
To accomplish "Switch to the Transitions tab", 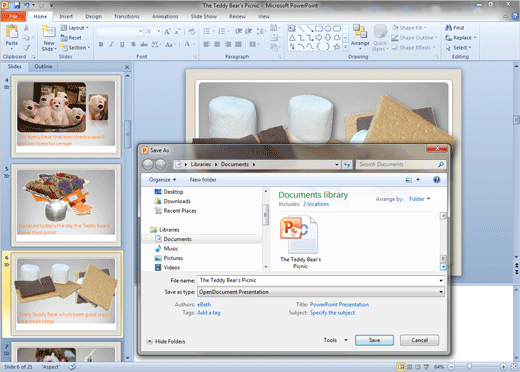I will coord(127,16).
